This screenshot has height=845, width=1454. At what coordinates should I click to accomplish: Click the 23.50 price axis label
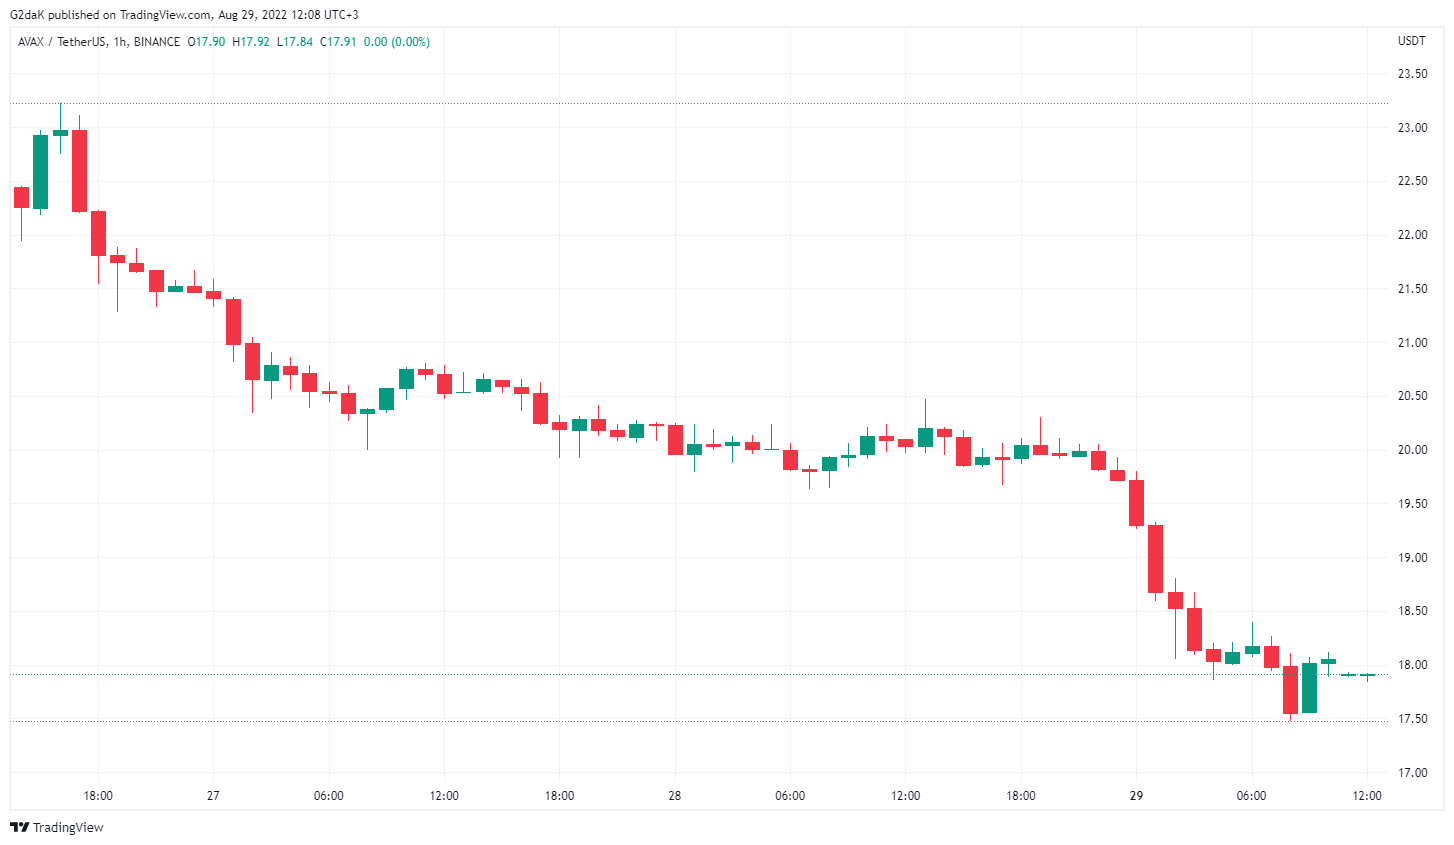1412,74
